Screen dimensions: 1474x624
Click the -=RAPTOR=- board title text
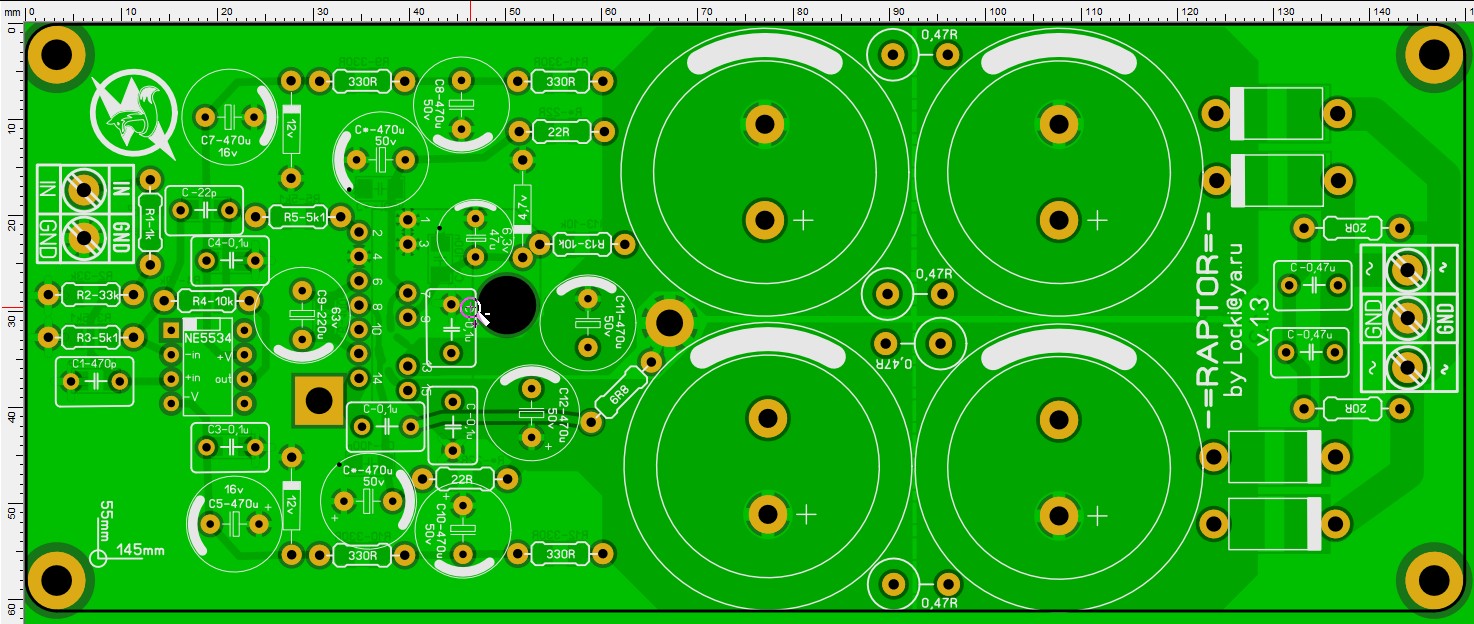pyautogui.click(x=1207, y=319)
